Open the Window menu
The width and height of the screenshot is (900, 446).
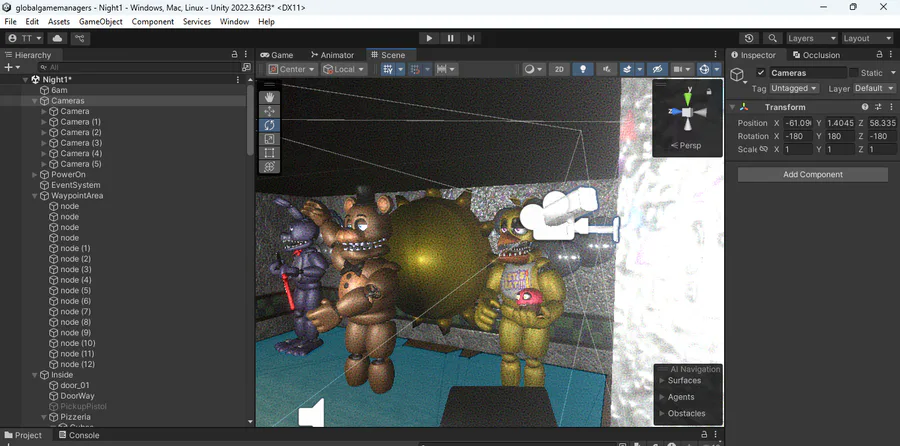pyautogui.click(x=234, y=22)
